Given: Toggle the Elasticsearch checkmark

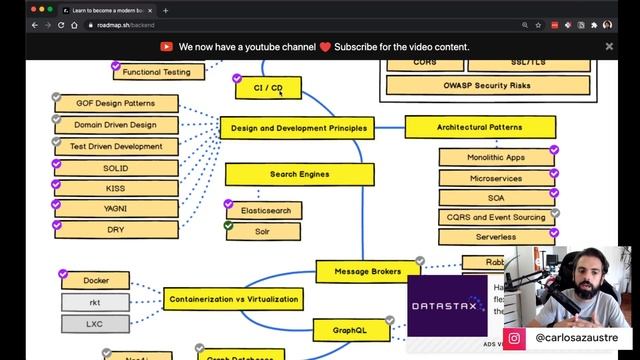Looking at the screenshot, I should click(x=228, y=203).
